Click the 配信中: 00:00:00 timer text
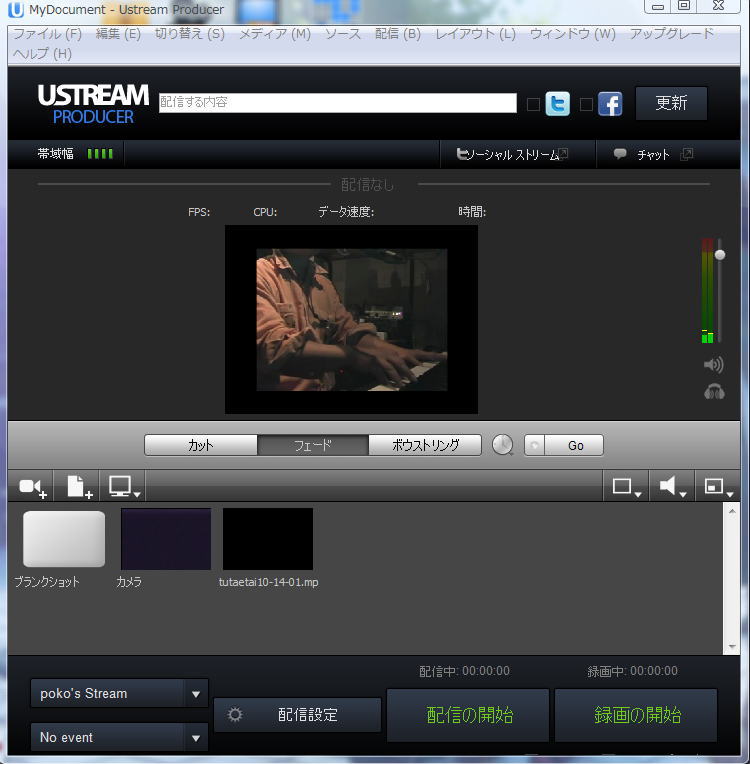 click(x=464, y=671)
